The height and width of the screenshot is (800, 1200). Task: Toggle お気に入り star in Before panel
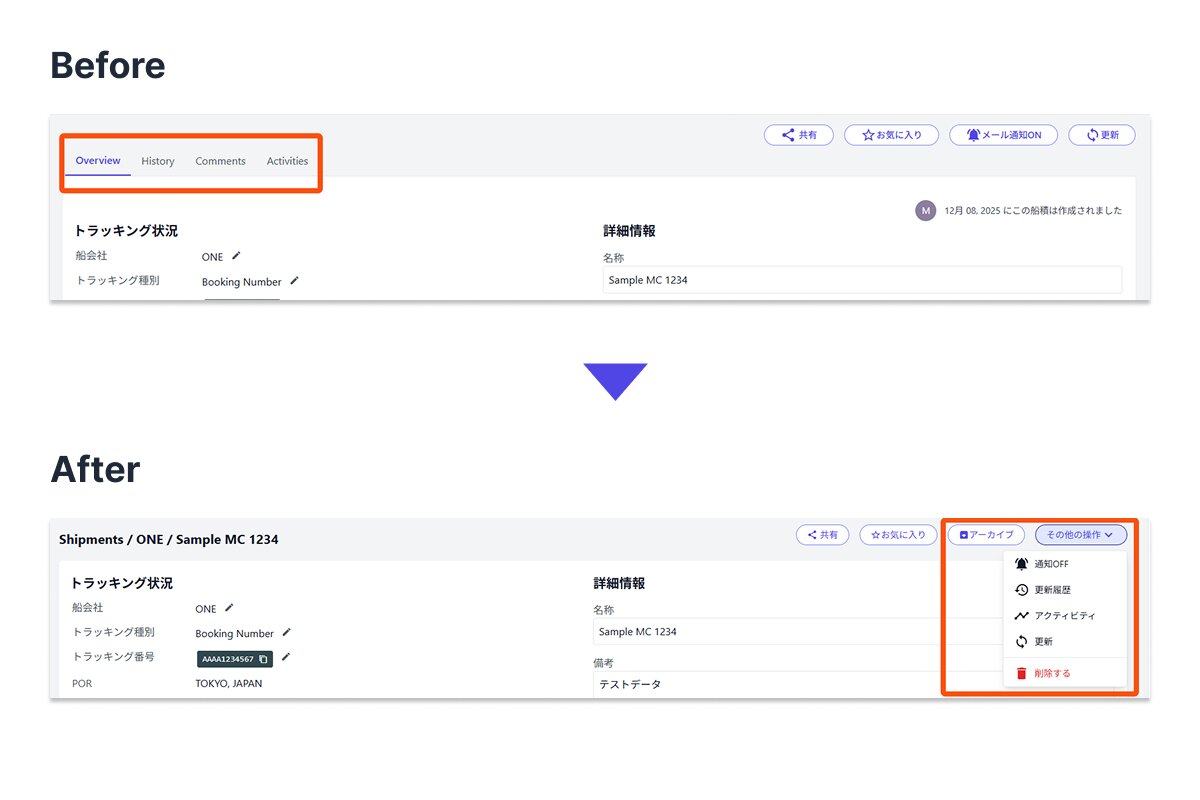click(891, 135)
